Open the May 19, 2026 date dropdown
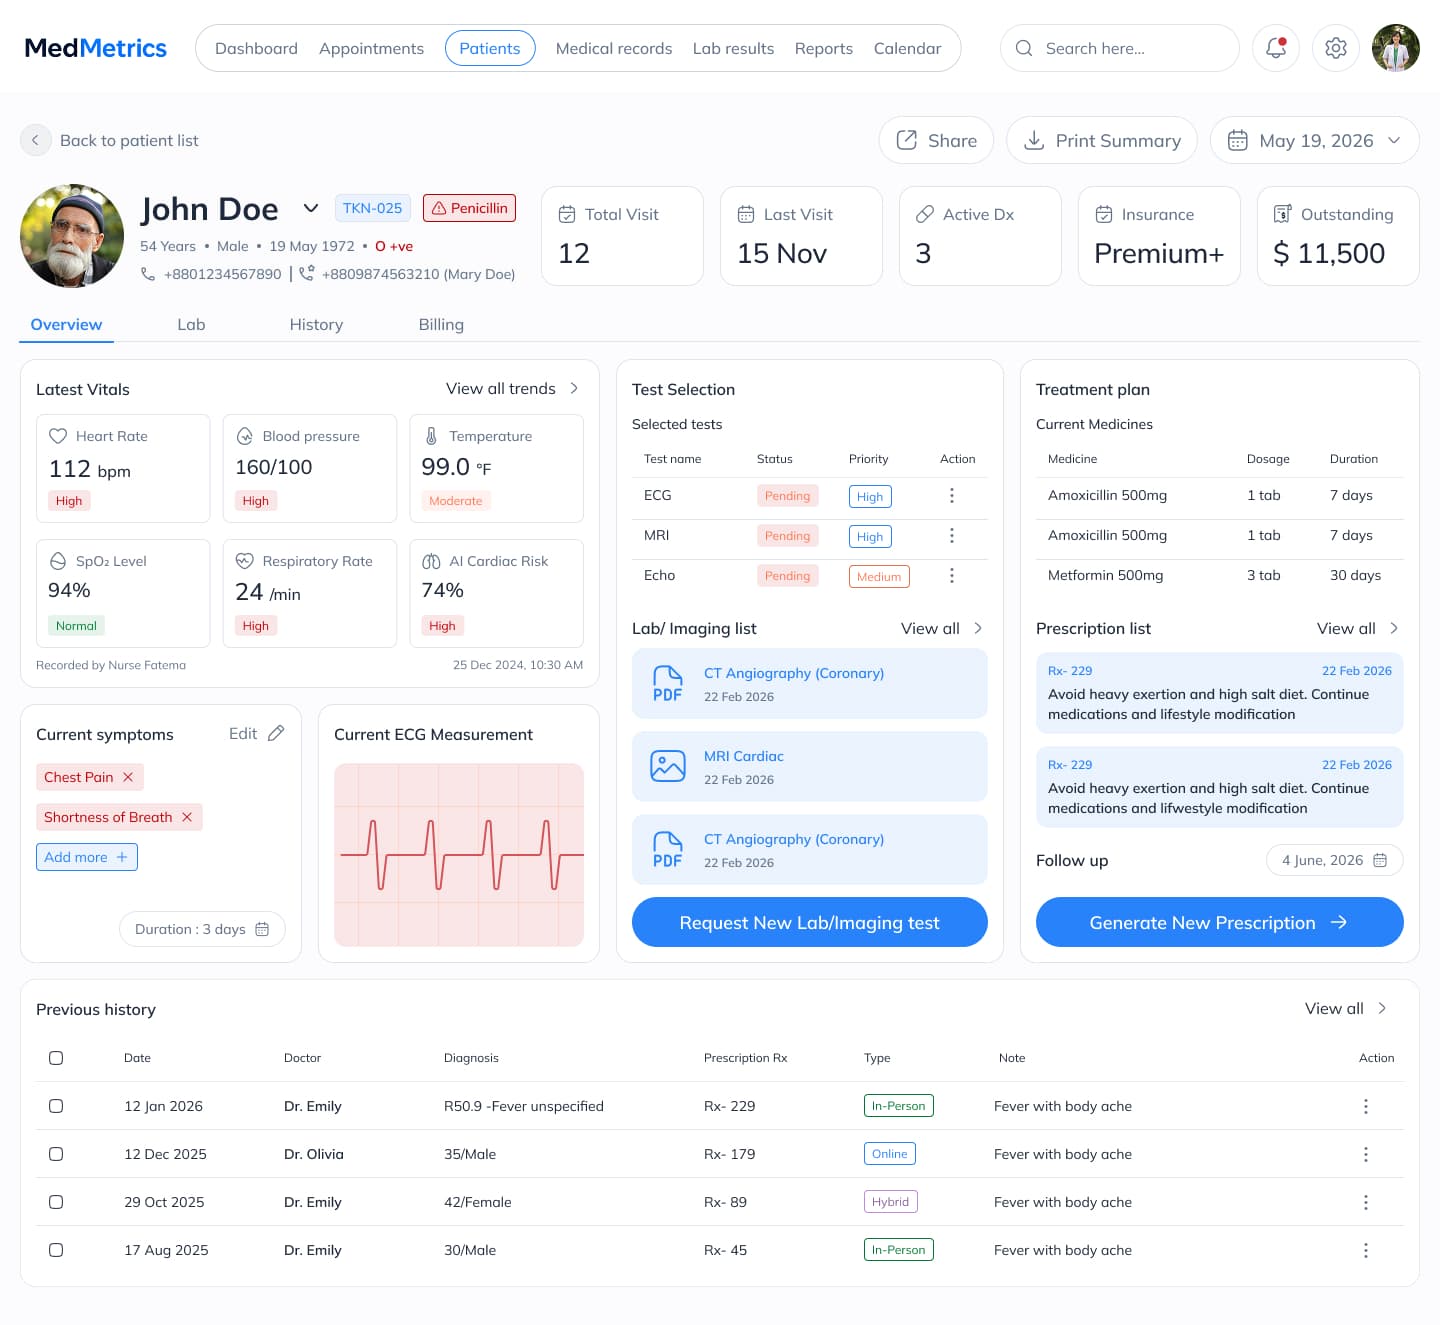 (x=1315, y=140)
